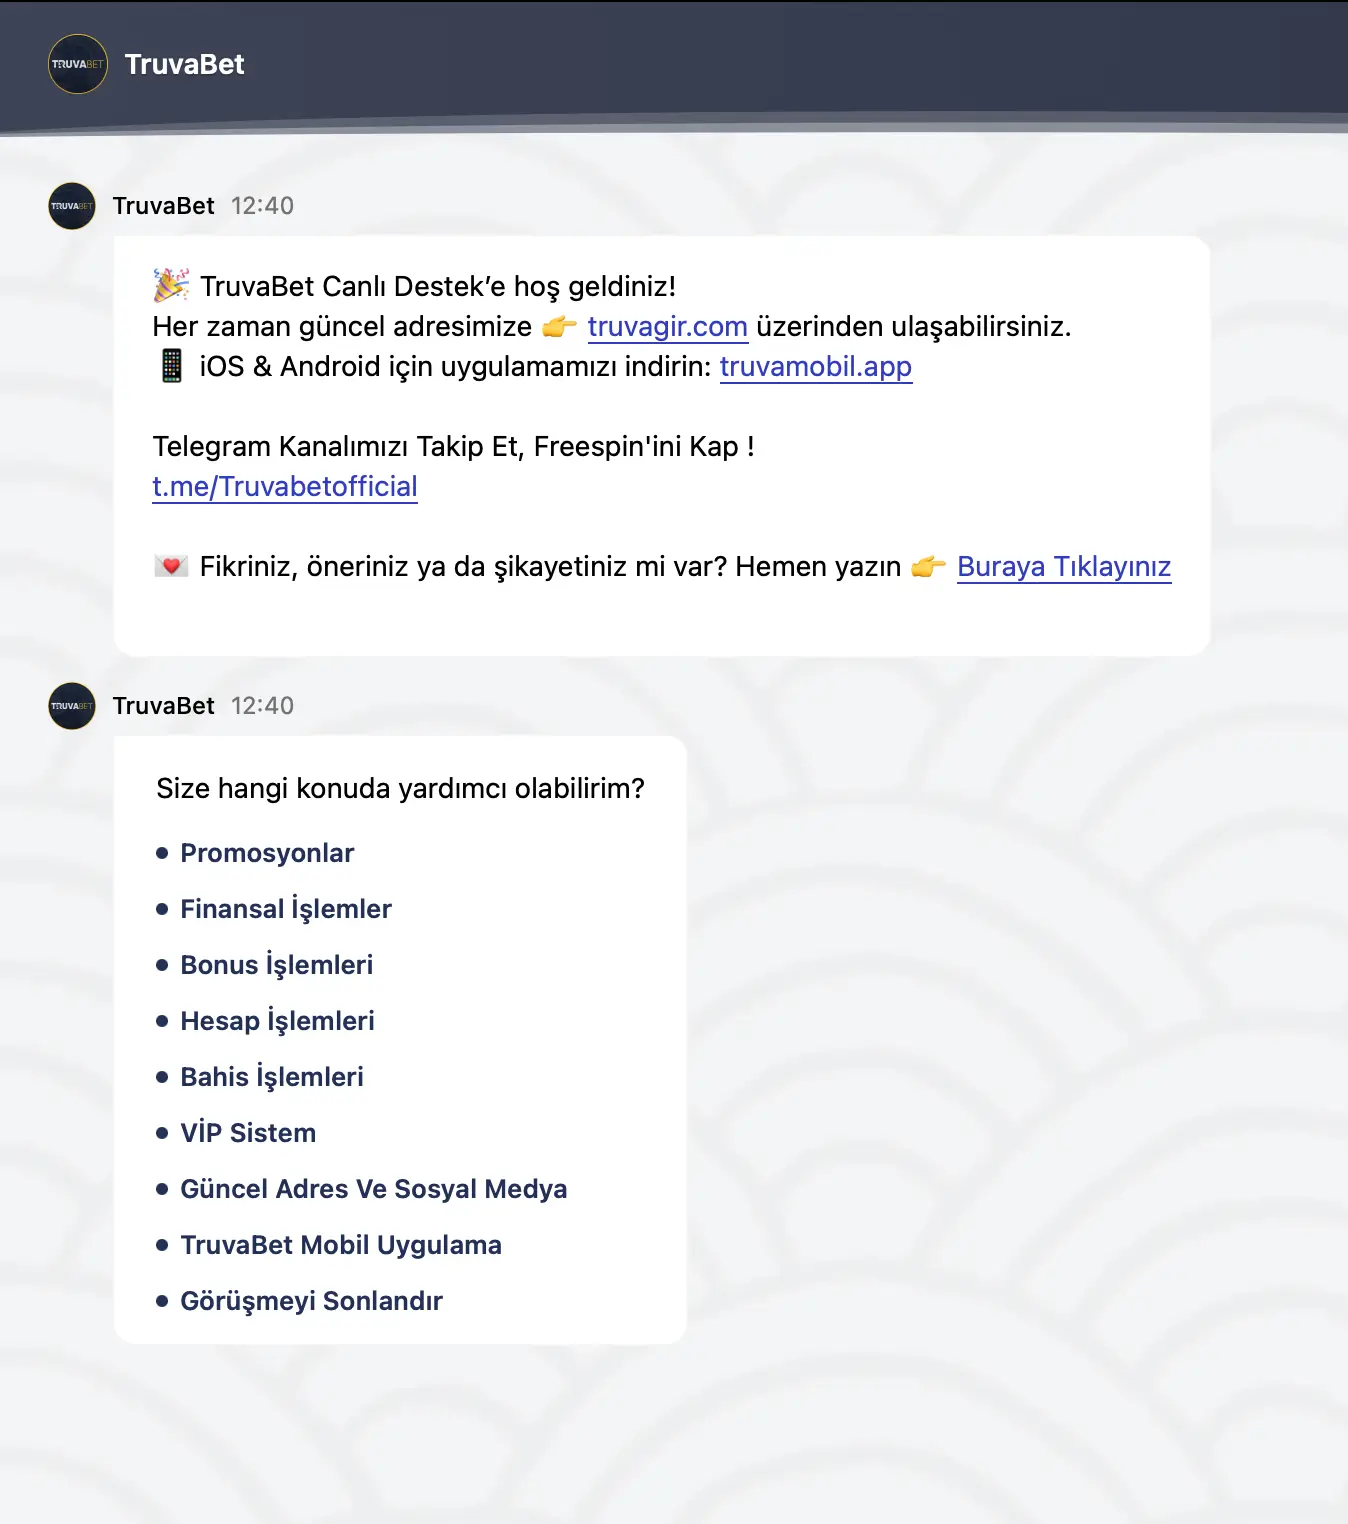Select Bahis İşlemleri option
This screenshot has width=1348, height=1524.
pos(272,1077)
